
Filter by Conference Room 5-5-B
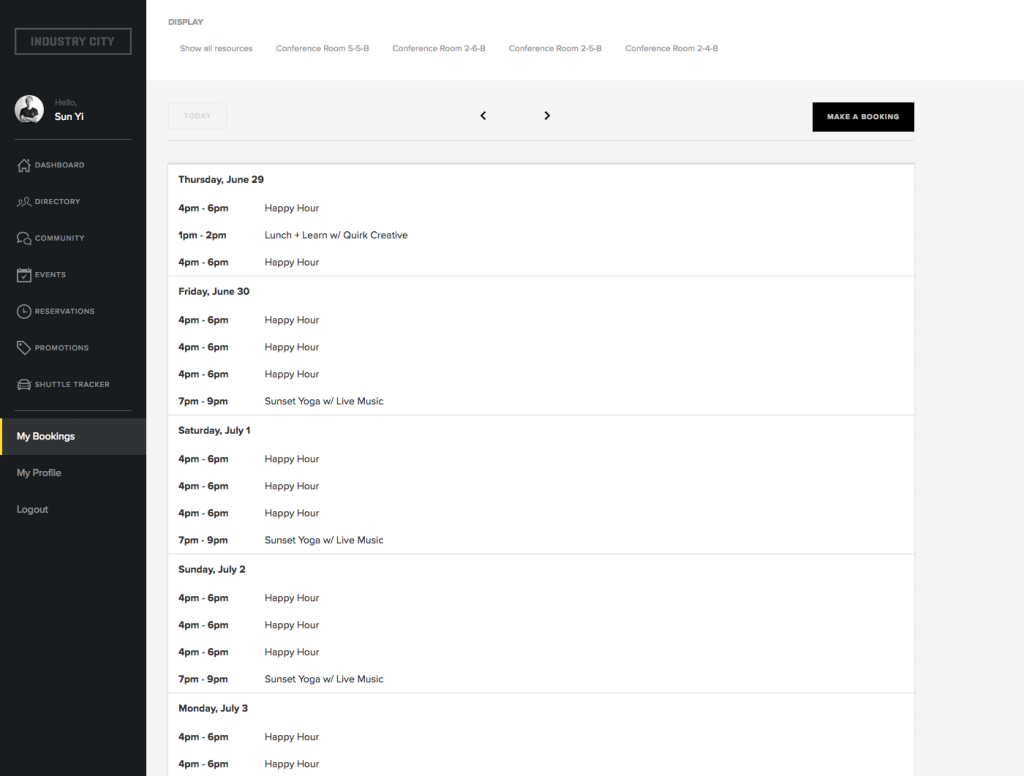click(322, 48)
